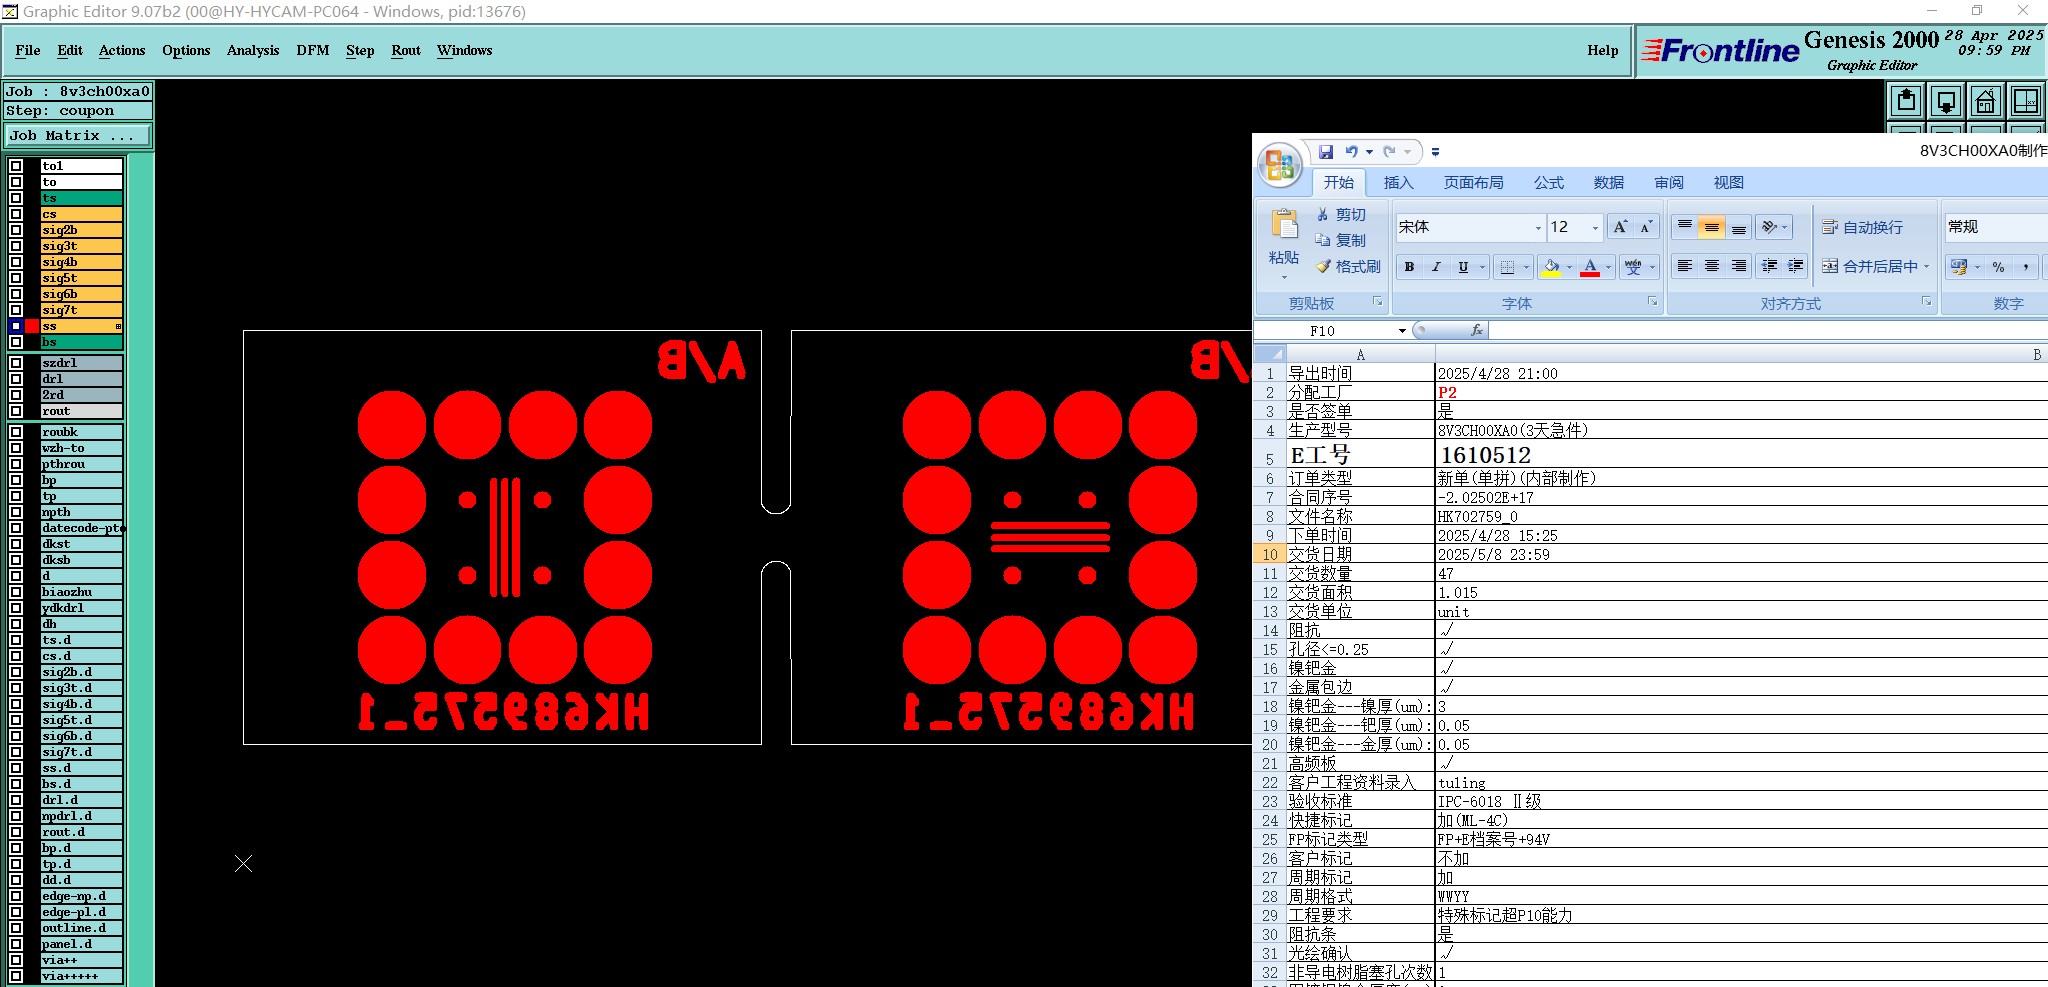Screen dimensions: 2048x987
Task: Open the DFM menu in Genesis
Action: tap(313, 50)
